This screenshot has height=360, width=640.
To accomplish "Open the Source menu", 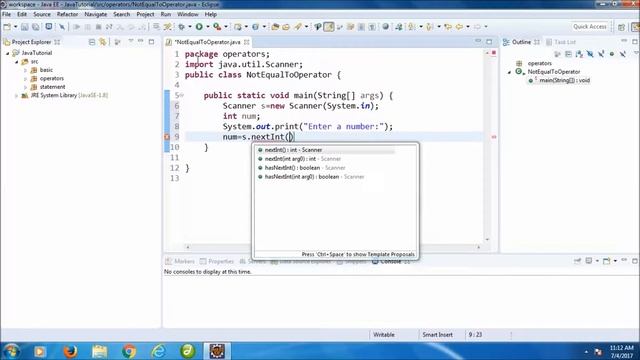I will tap(42, 14).
